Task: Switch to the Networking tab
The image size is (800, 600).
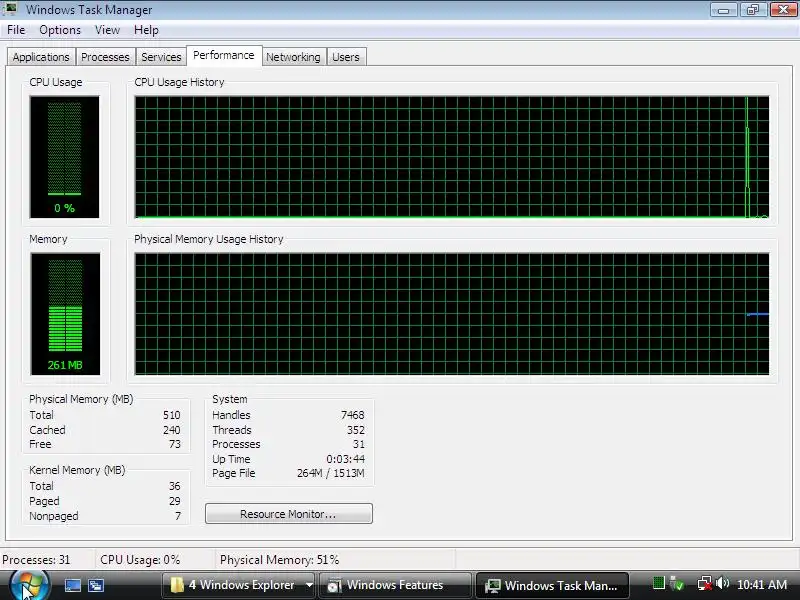Action: point(293,57)
